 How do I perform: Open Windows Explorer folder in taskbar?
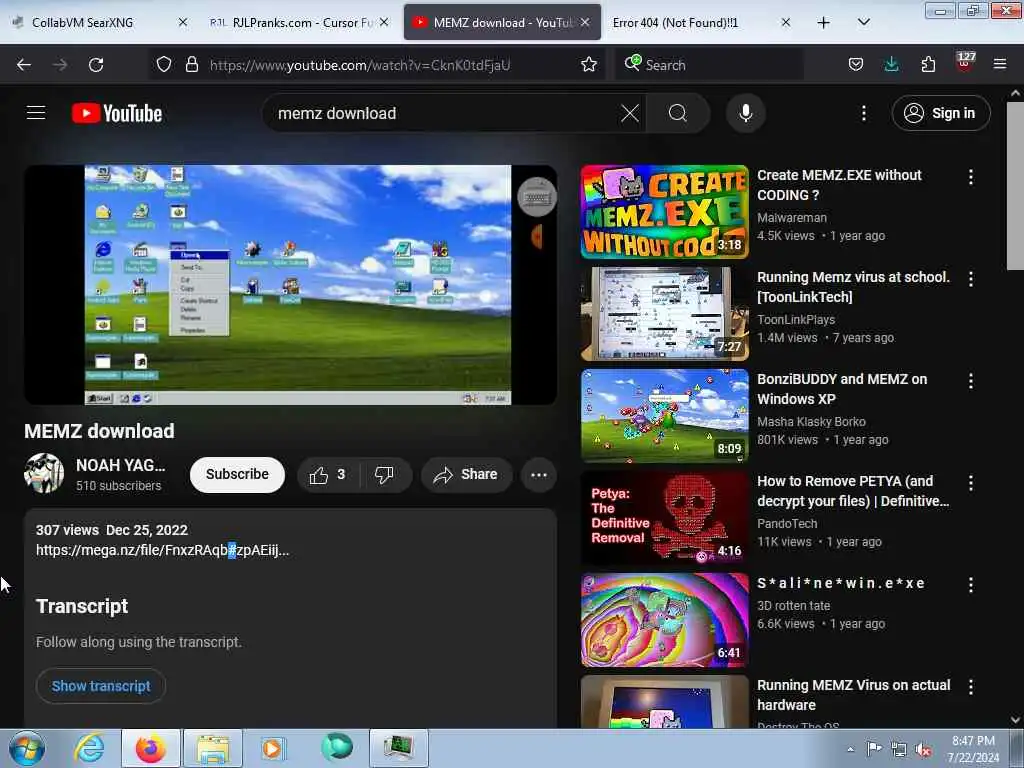[213, 748]
